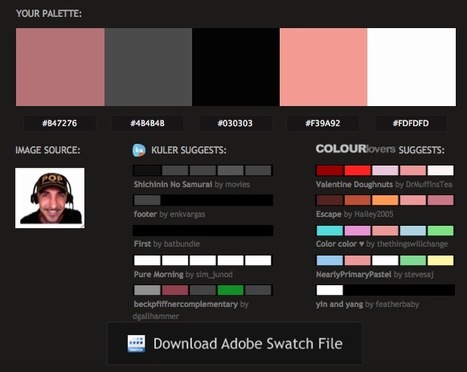The height and width of the screenshot is (372, 467).
Task: Select the #030303 black palette swatch
Action: 236,67
